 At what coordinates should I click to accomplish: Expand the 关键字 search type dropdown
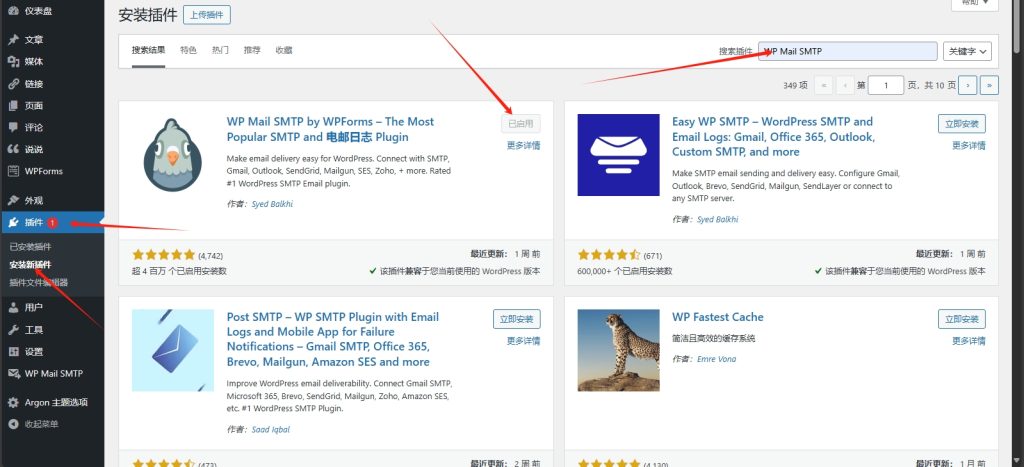(968, 51)
